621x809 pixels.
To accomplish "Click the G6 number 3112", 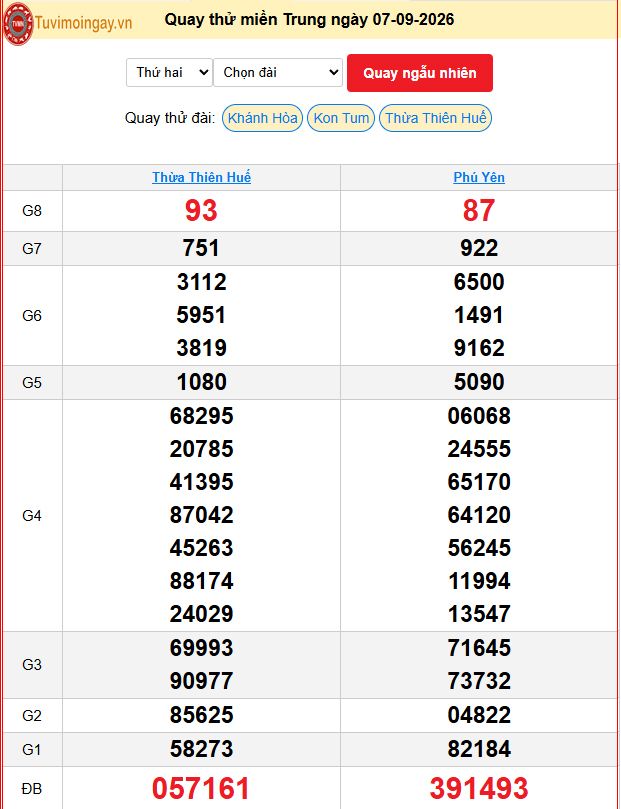I will point(202,282).
